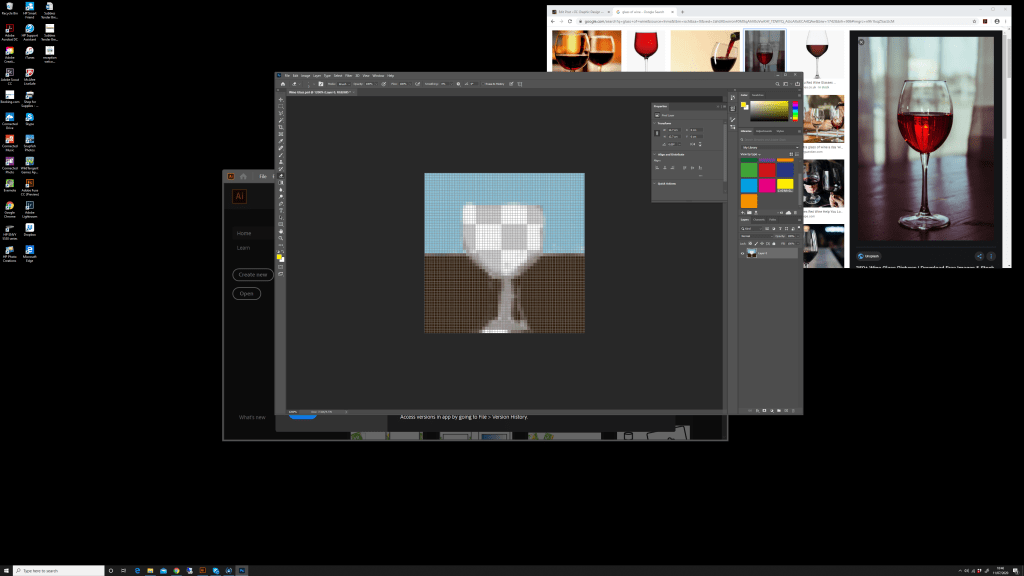This screenshot has height=576, width=1024.
Task: Click the Photoshop Home icon in options bar
Action: point(283,85)
